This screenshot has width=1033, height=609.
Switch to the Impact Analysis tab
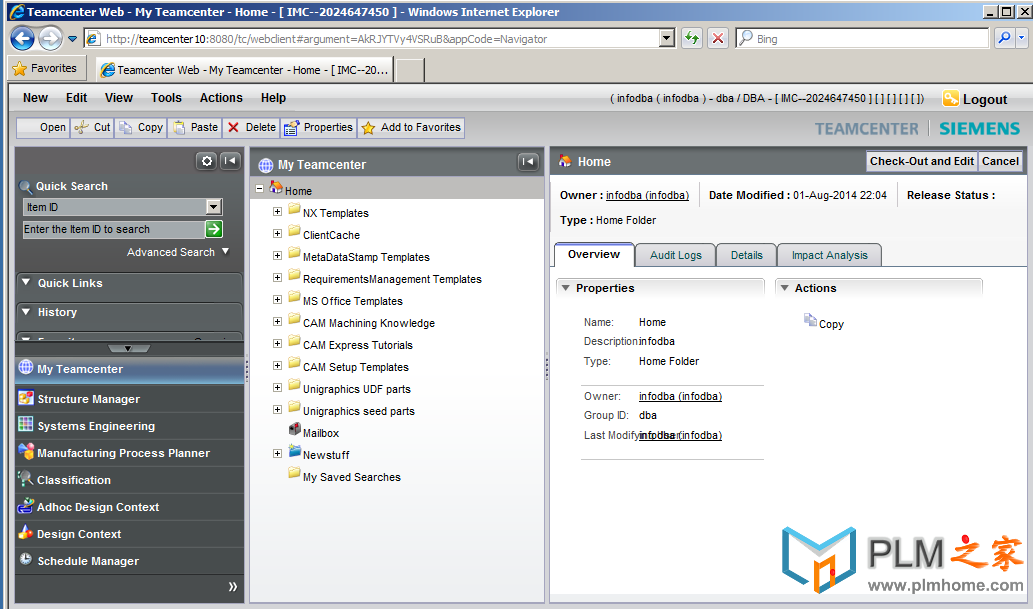point(829,255)
